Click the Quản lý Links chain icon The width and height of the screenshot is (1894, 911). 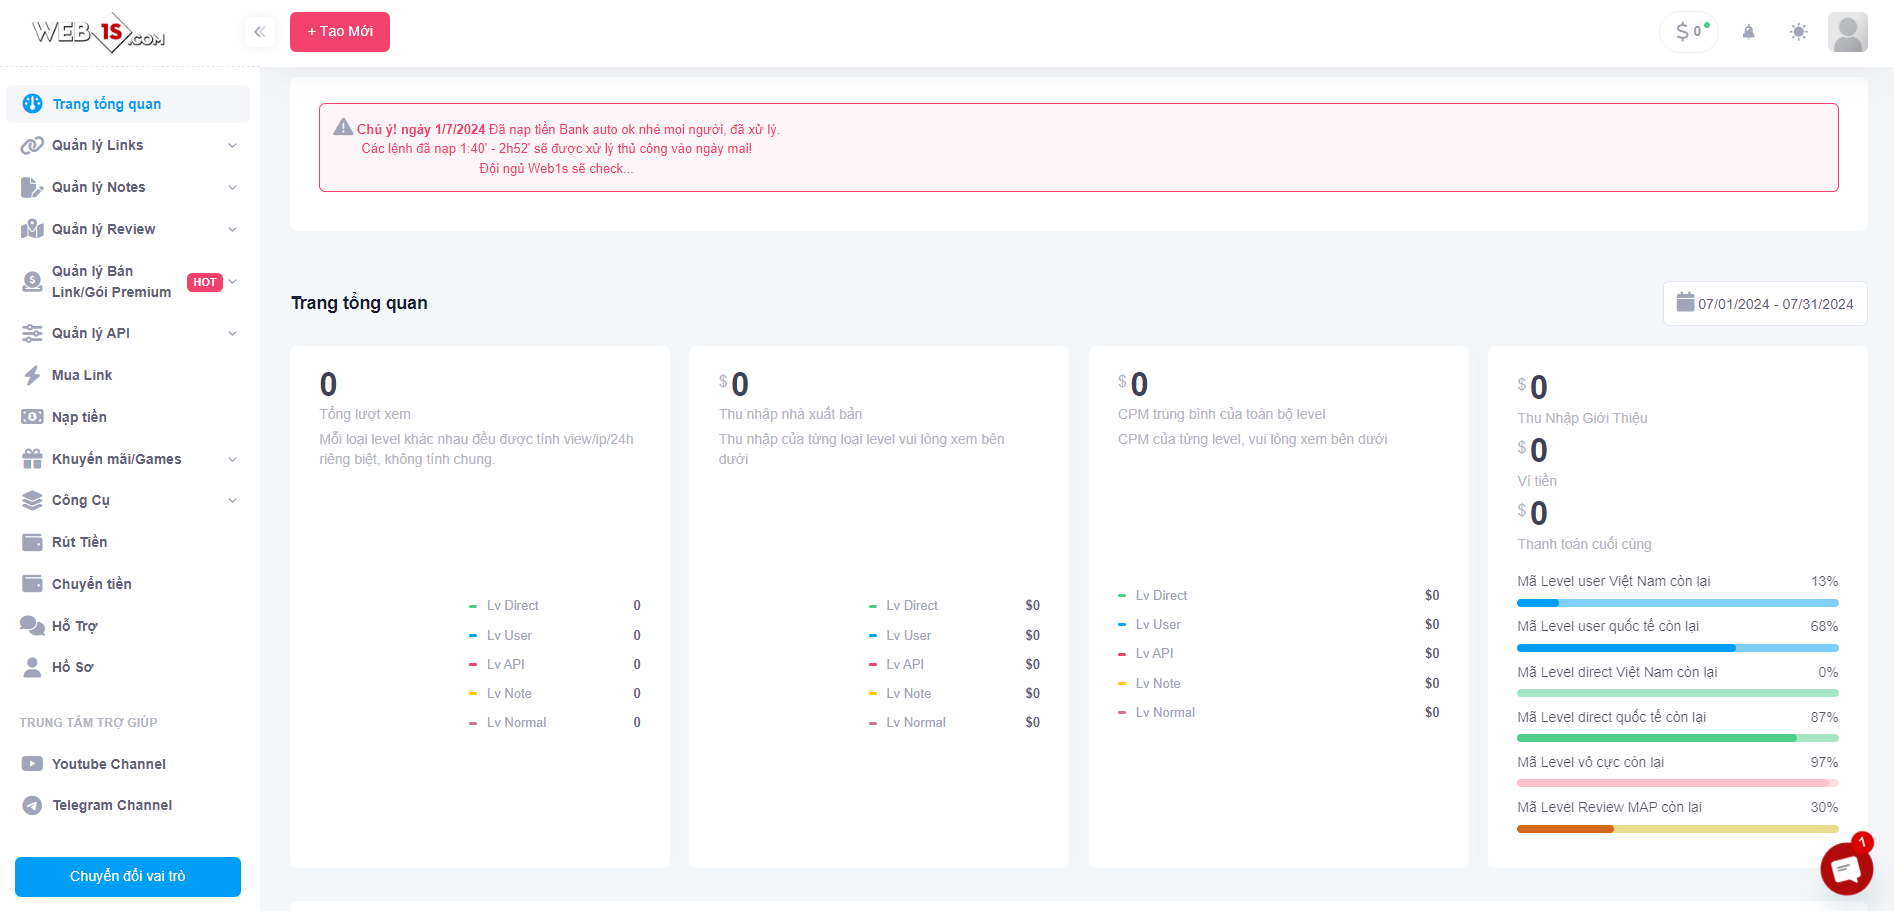tap(32, 145)
